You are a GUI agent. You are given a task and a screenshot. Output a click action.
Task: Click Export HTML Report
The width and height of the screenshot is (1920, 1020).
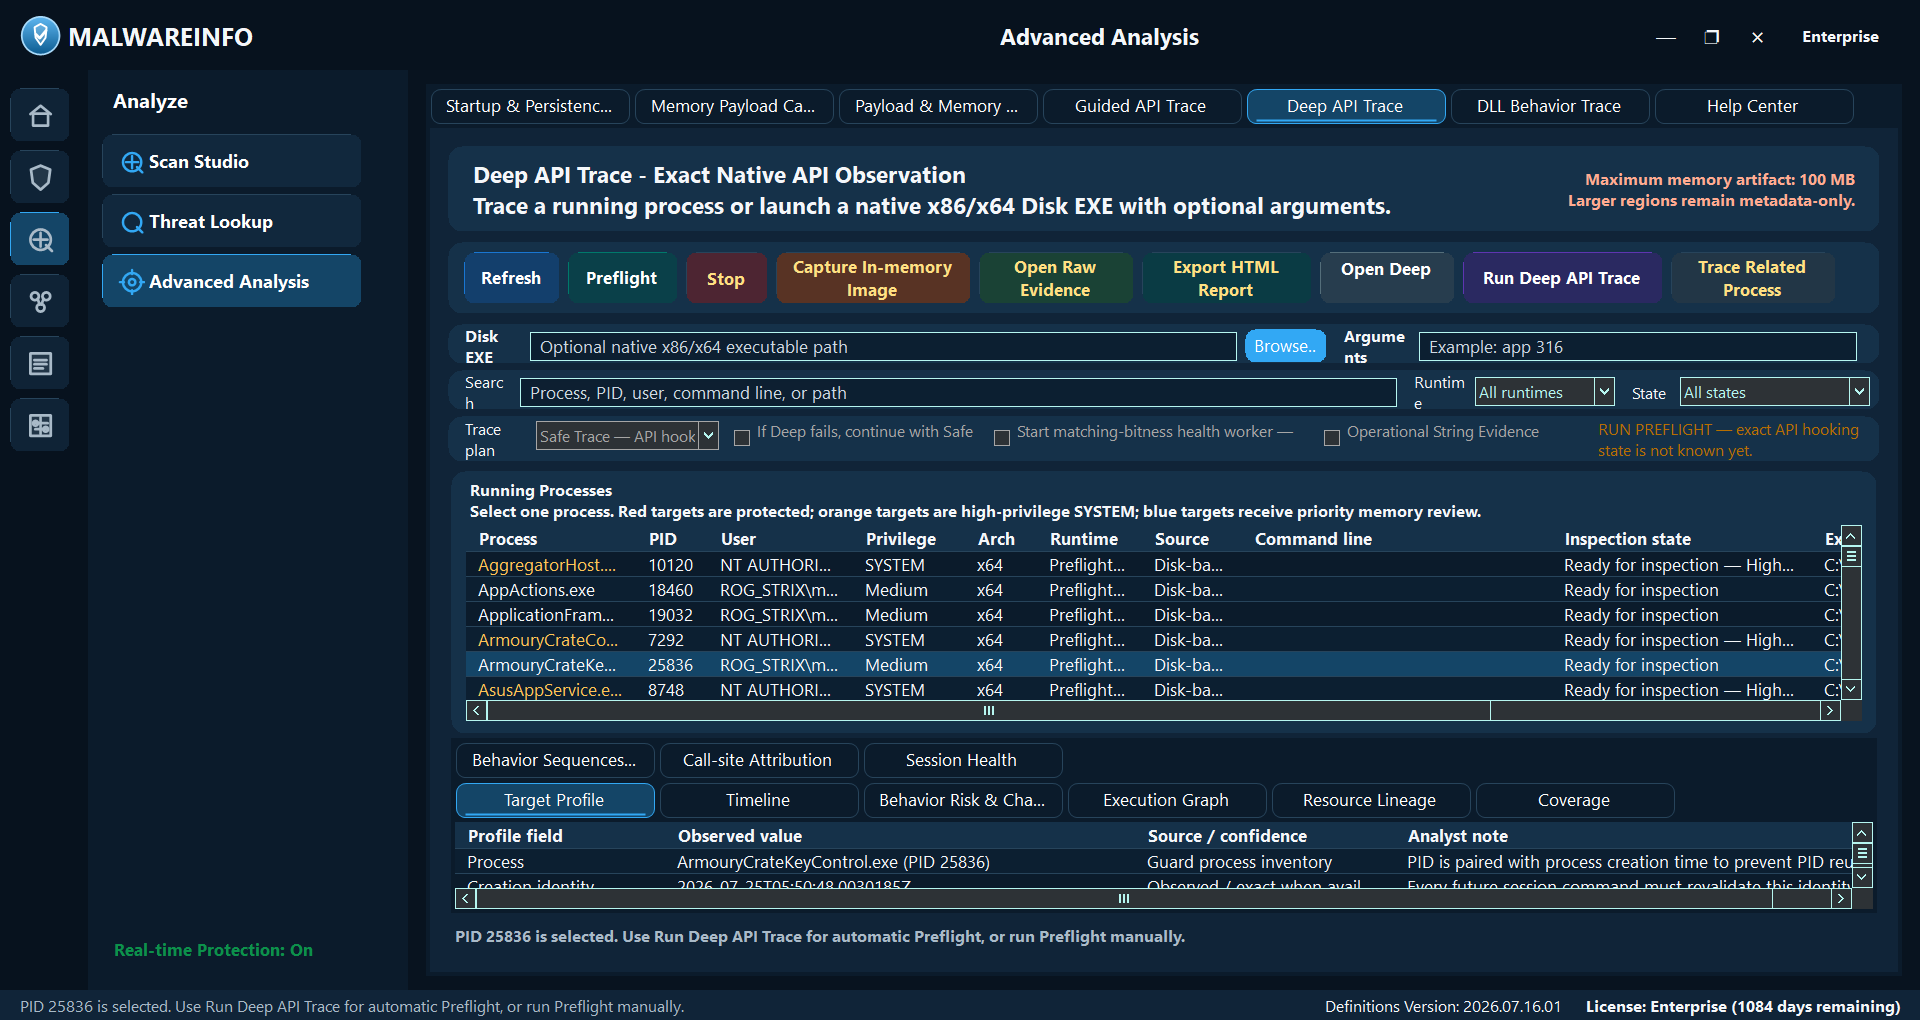pos(1226,278)
